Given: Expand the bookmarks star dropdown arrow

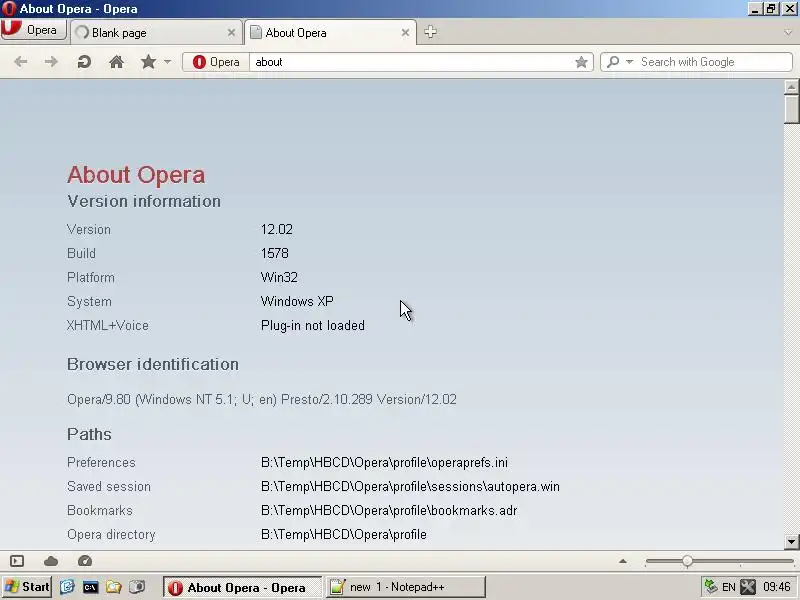Looking at the screenshot, I should (x=167, y=62).
